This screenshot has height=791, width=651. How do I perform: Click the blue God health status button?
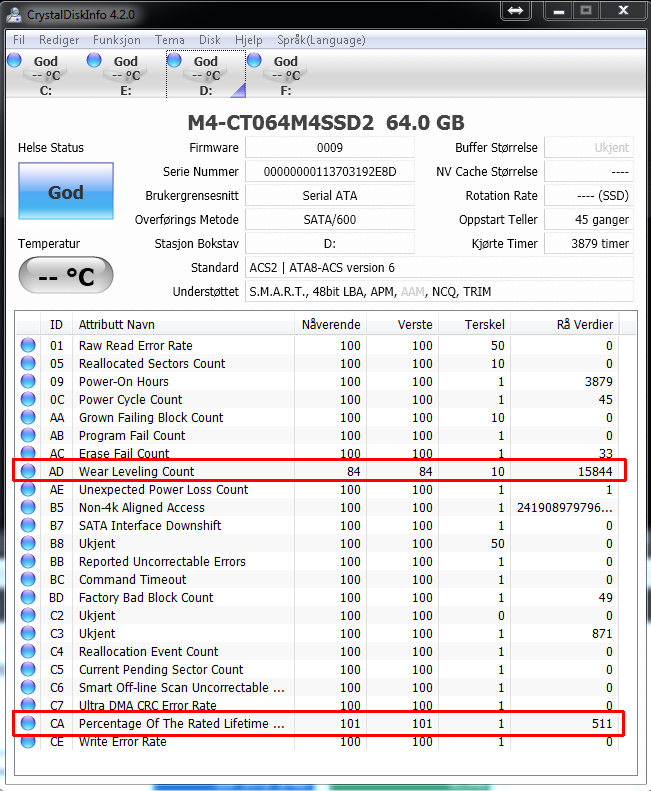pyautogui.click(x=66, y=191)
